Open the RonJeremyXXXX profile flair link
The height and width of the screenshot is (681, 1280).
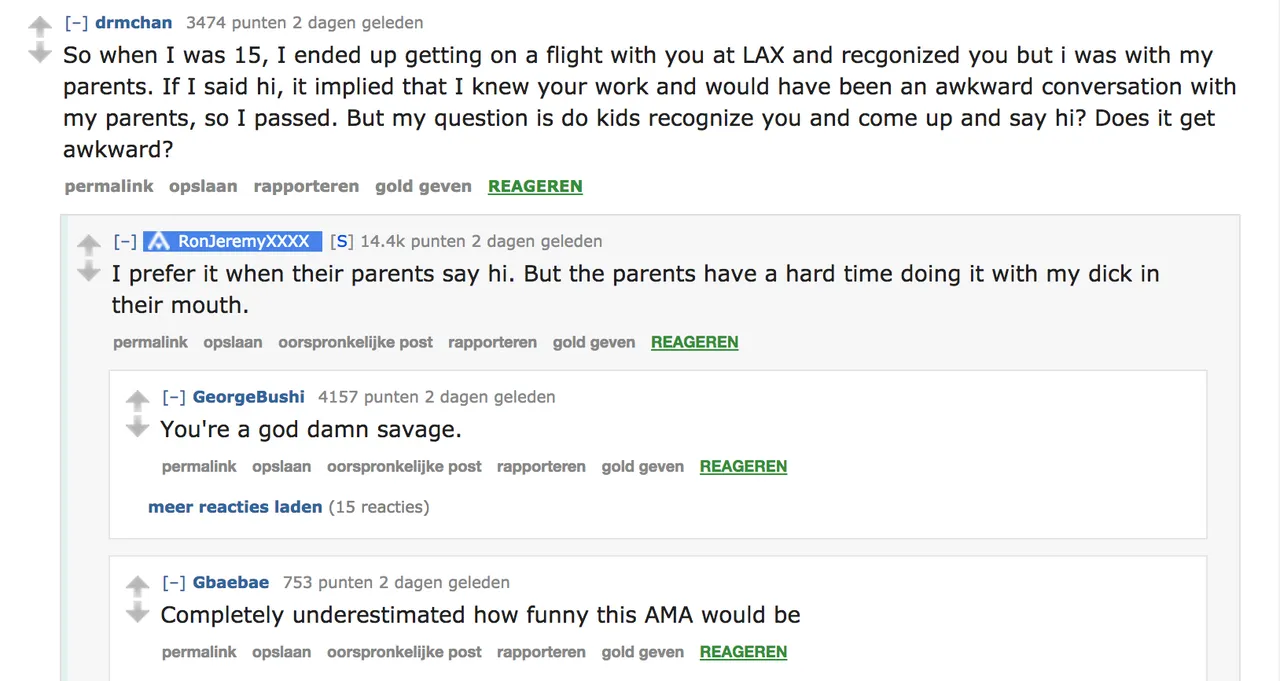click(x=233, y=241)
